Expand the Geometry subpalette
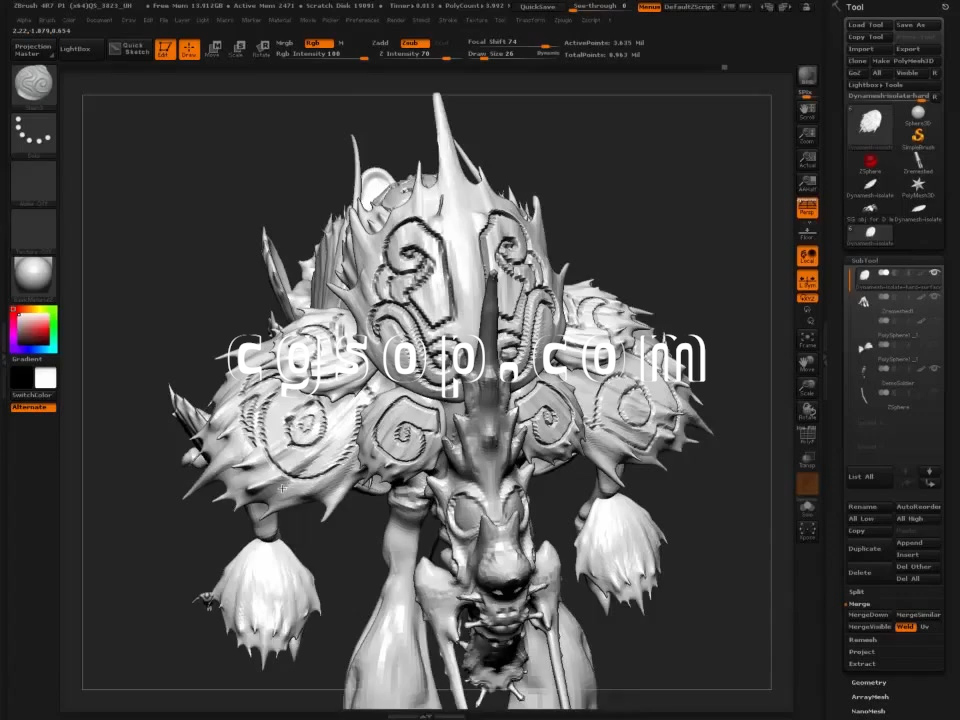 click(869, 683)
